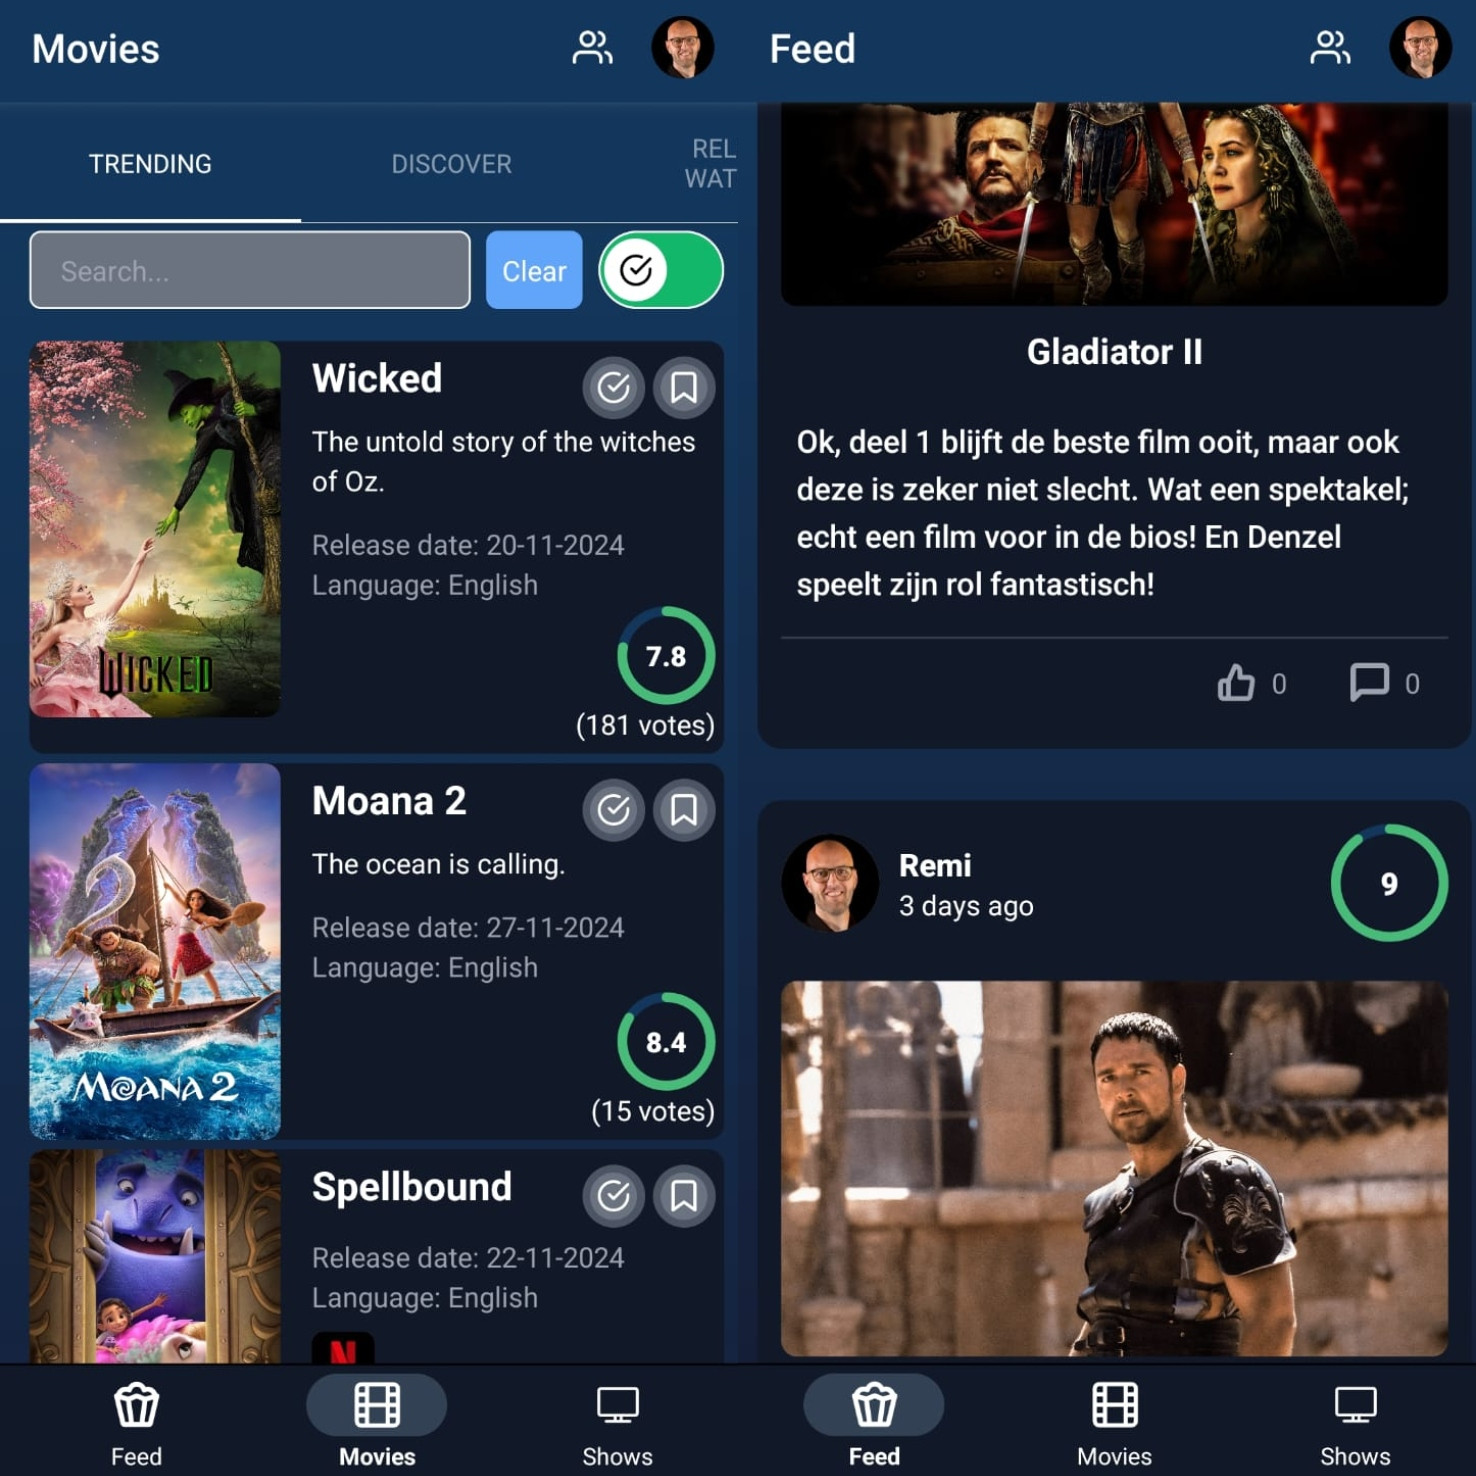The image size is (1476, 1476).
Task: Open the Moana 2 poster thumbnail
Action: point(155,951)
